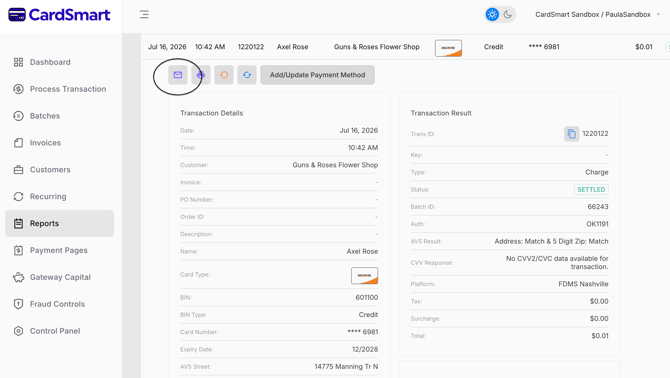Click the Trans ID value 1220122 in Transaction Result
This screenshot has height=378, width=670.
595,134
